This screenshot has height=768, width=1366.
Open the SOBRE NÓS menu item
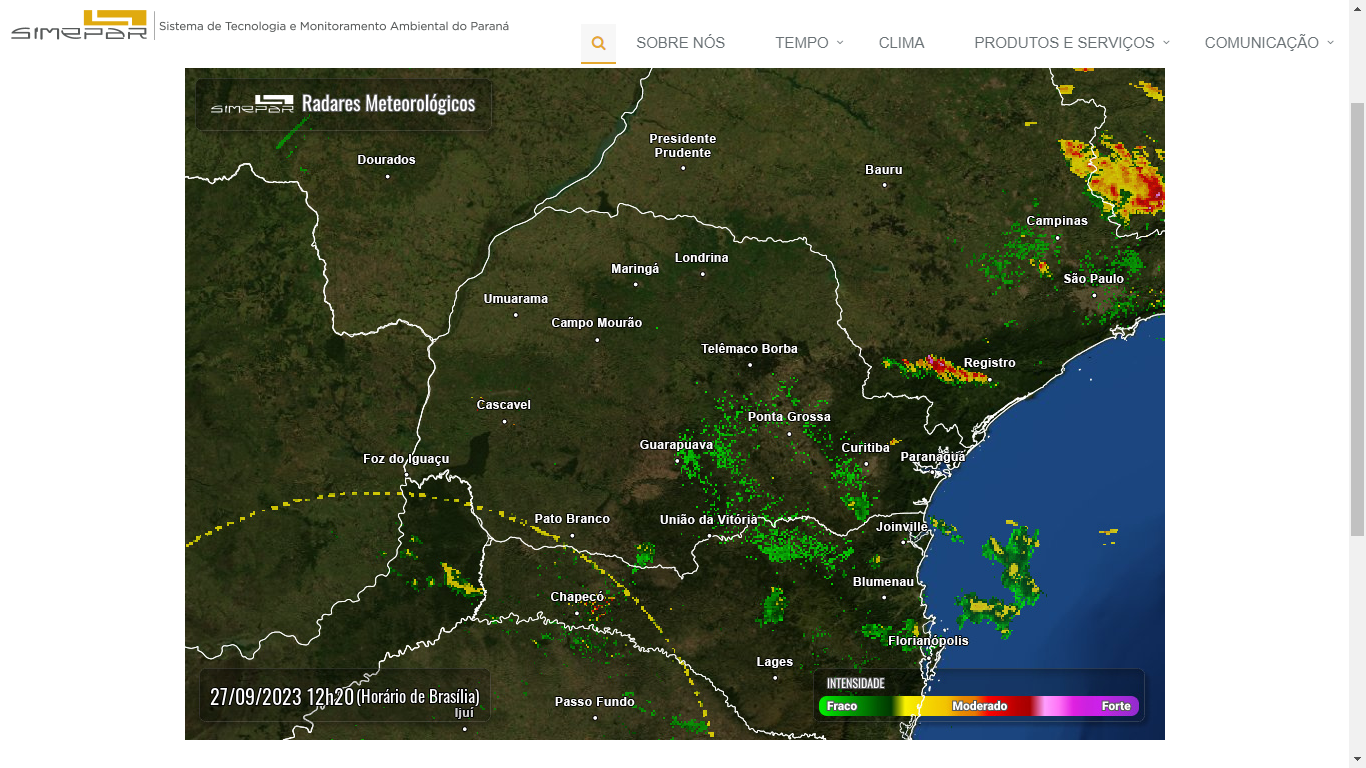click(680, 43)
